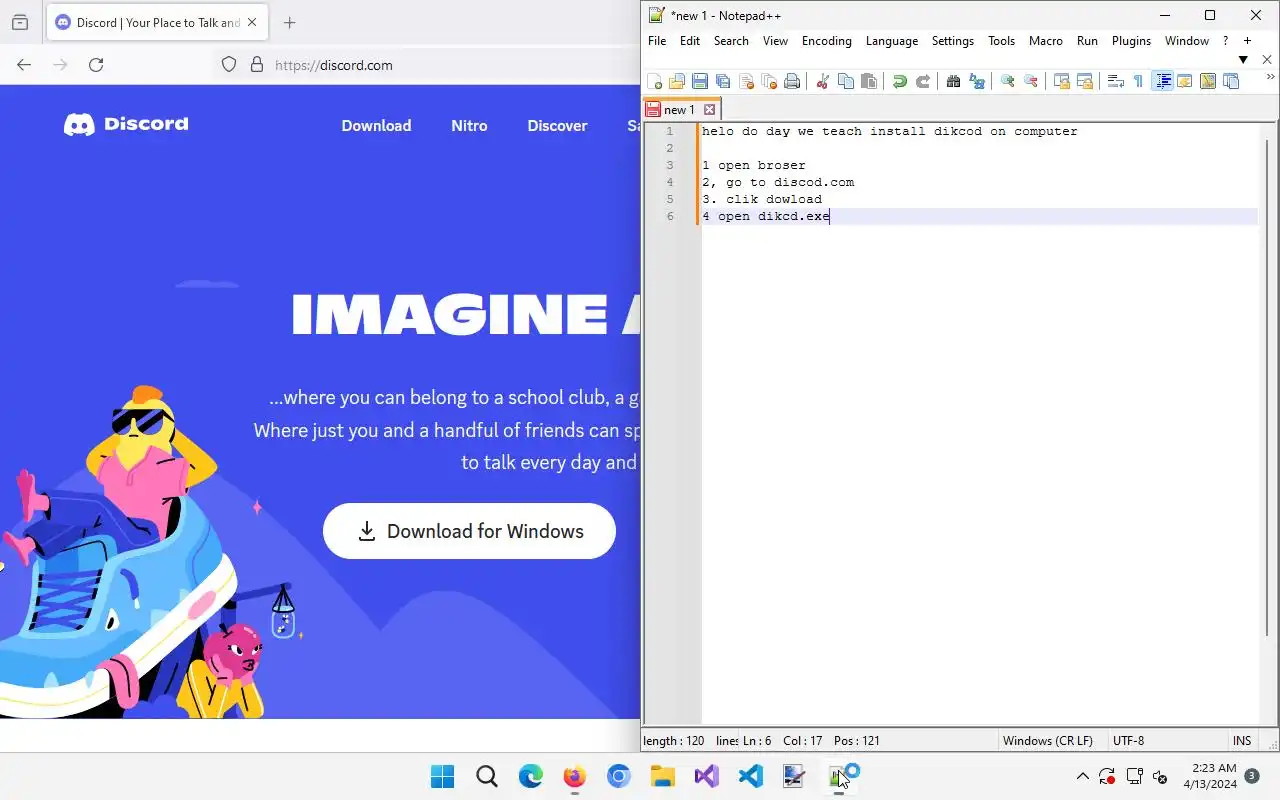Open the black triangle tab list dropdown

coord(1243,60)
